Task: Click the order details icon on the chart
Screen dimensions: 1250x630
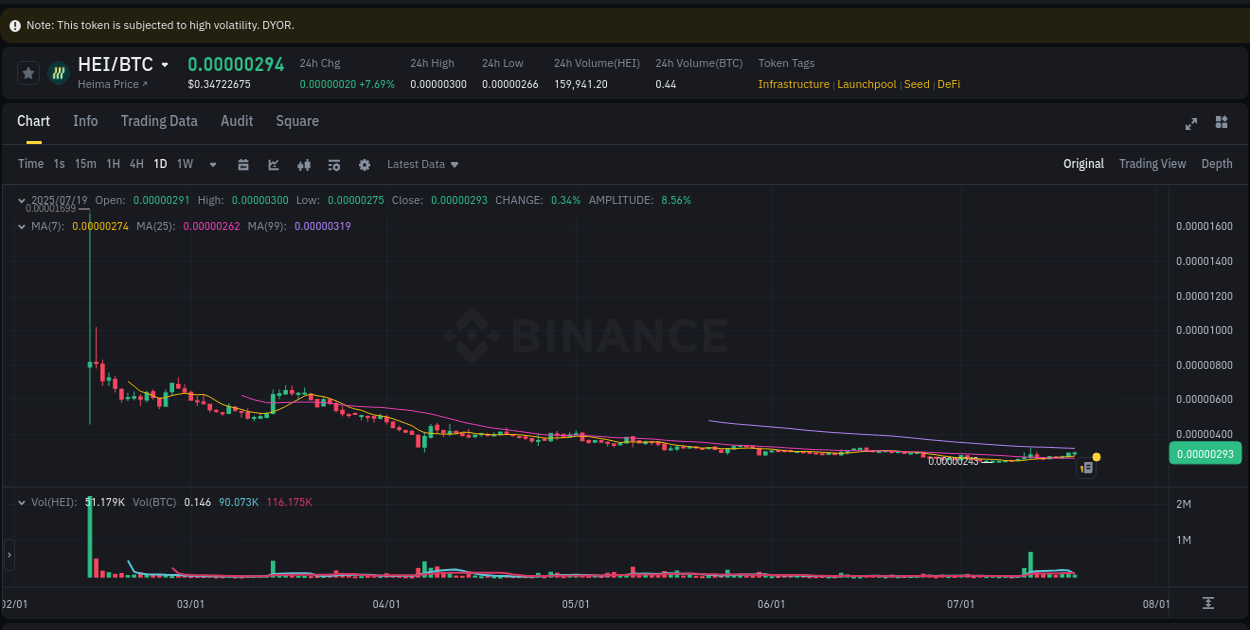Action: click(1086, 467)
